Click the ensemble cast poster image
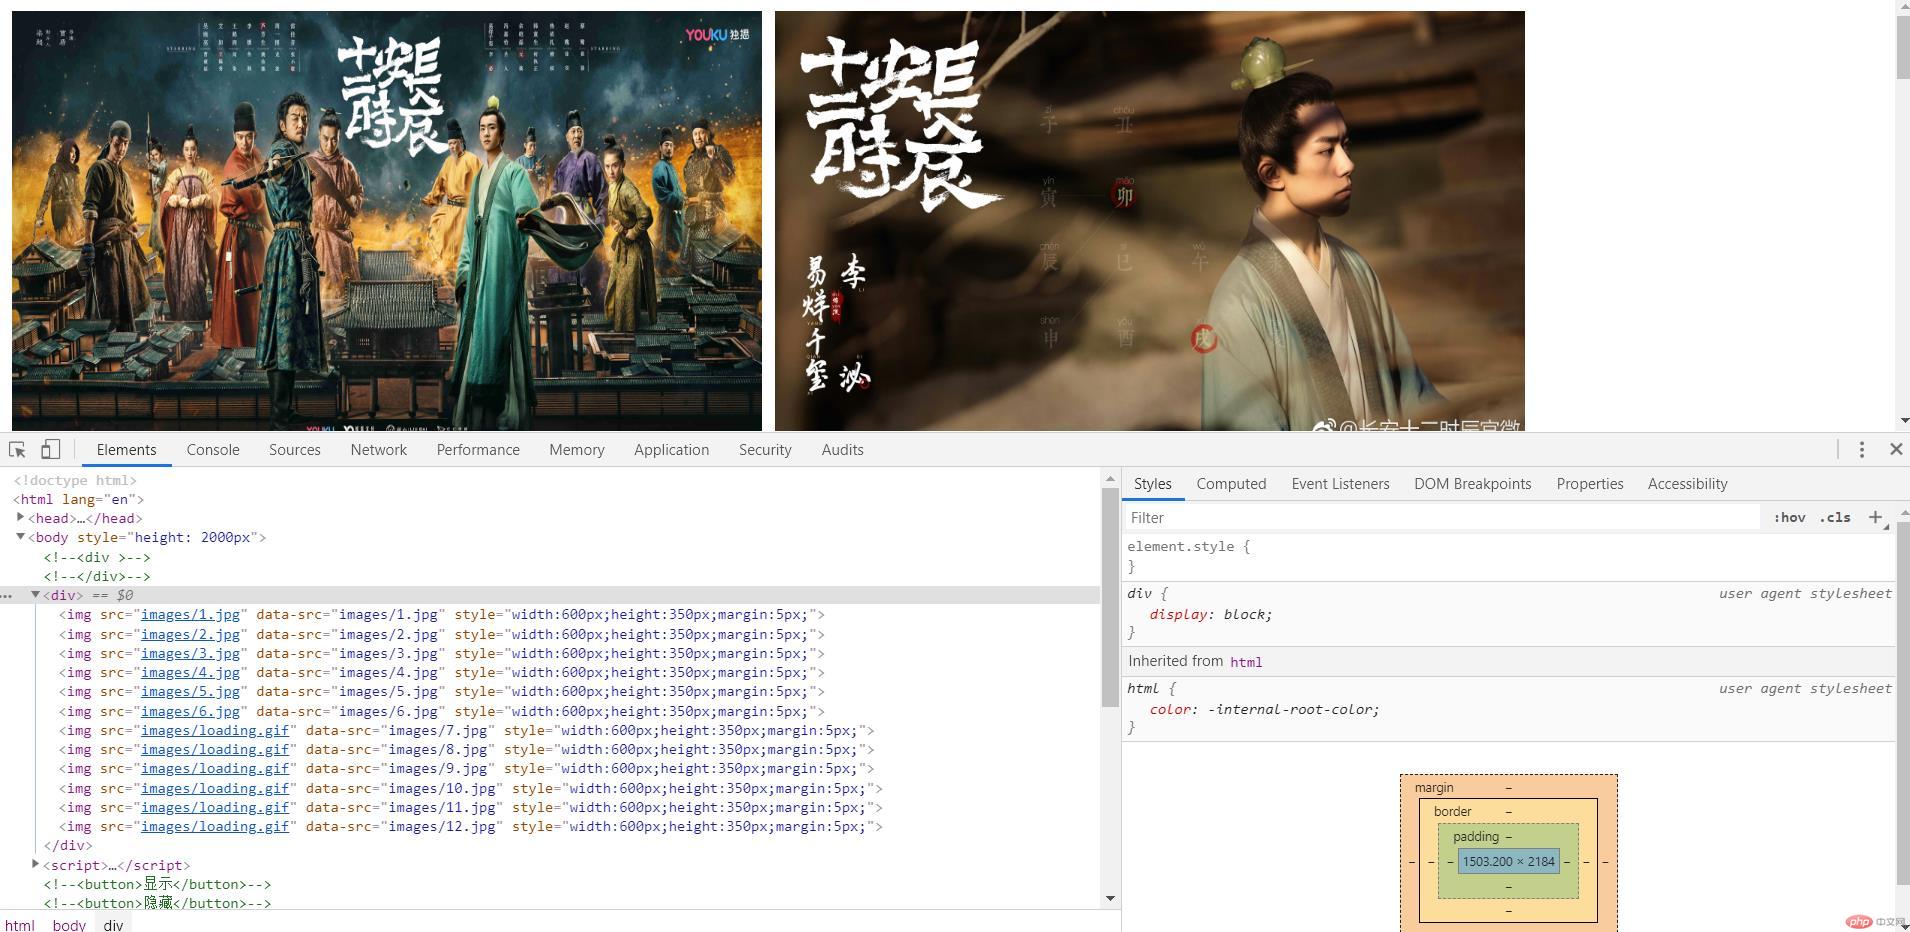1910x932 pixels. [x=387, y=221]
